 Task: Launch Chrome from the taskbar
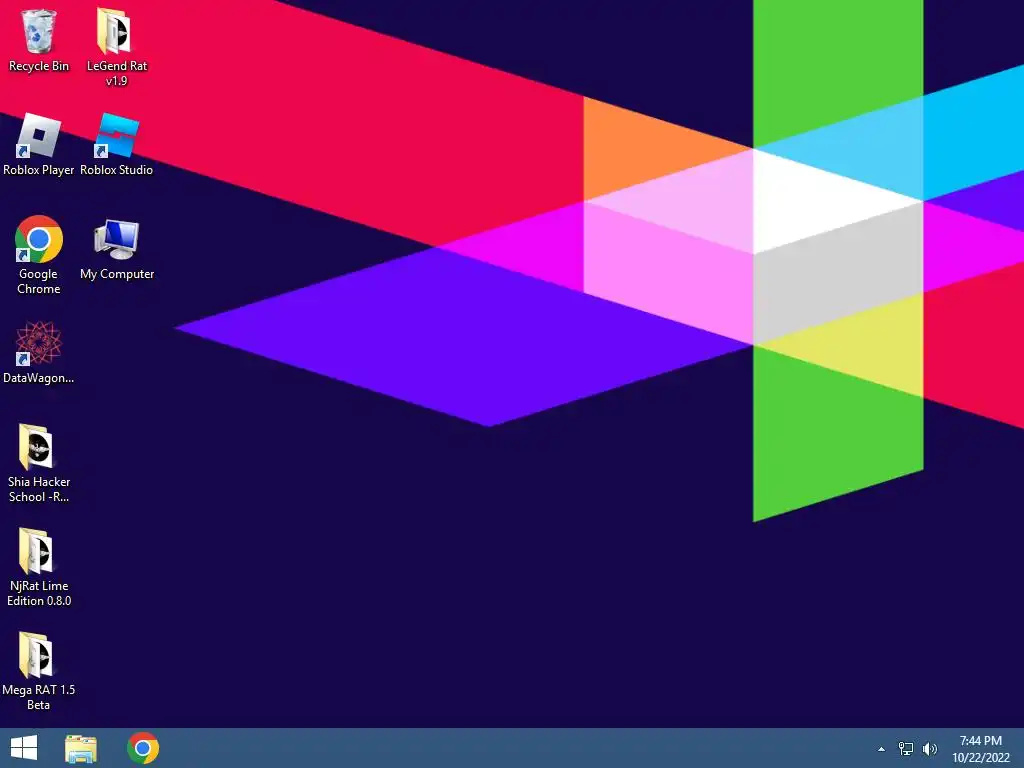143,748
